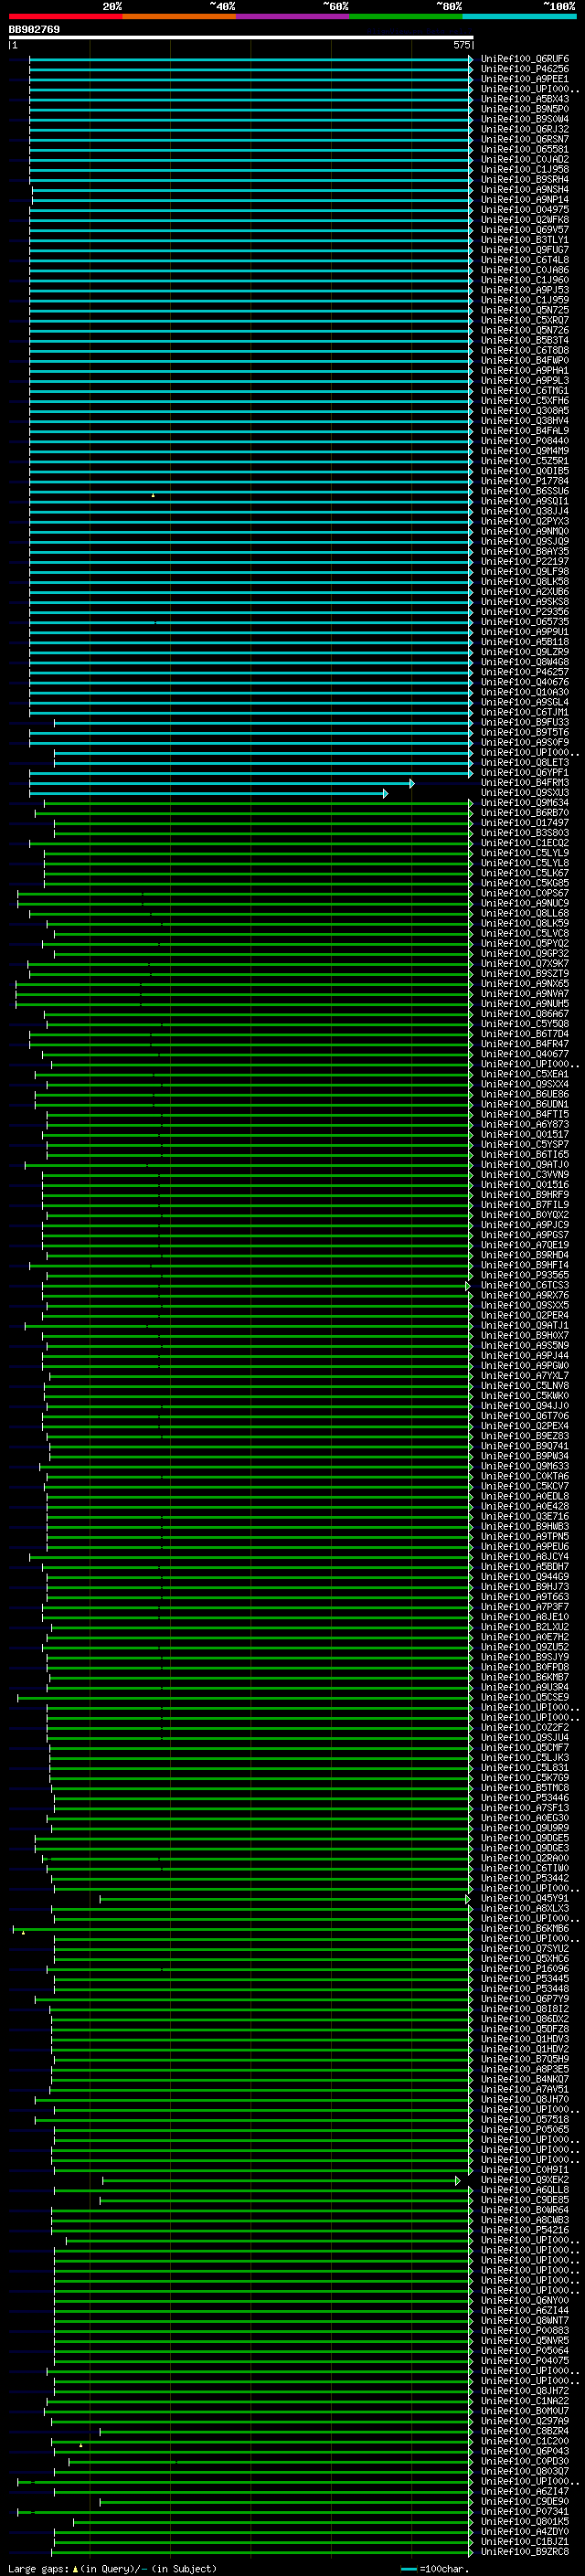The image size is (585, 2576).
Task: Select the UniRef100_P17784 label
Action: coord(525,481)
